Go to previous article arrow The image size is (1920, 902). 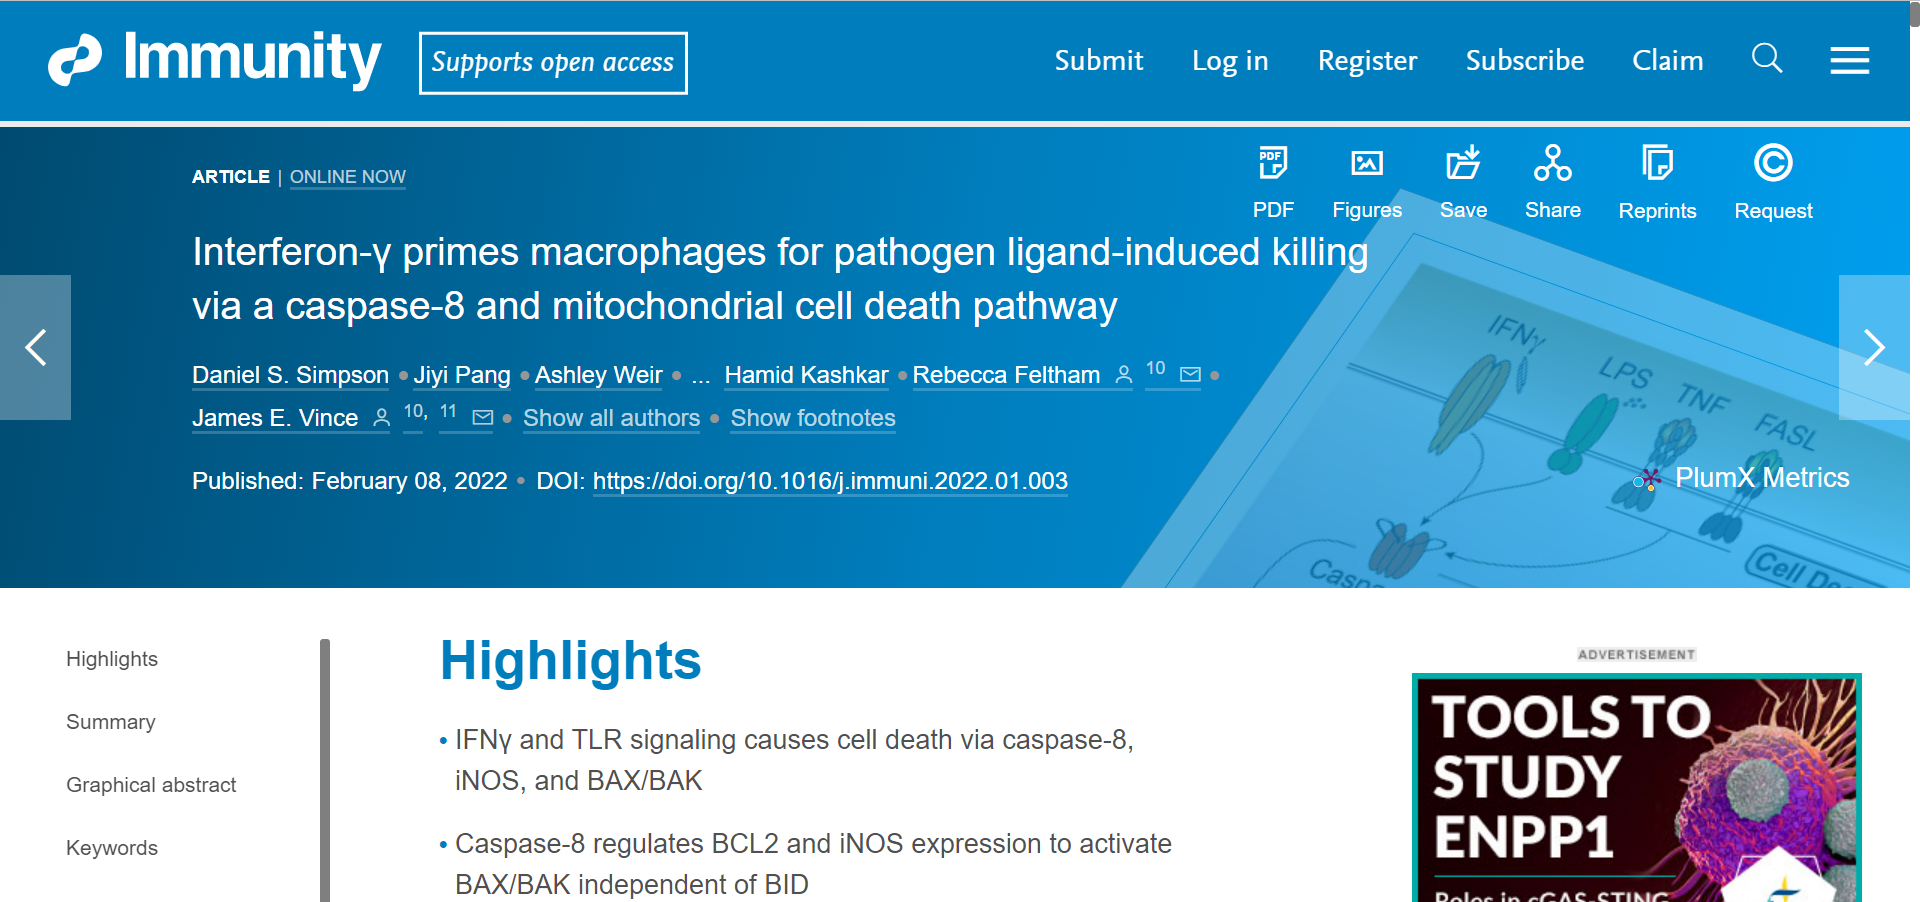click(x=35, y=347)
